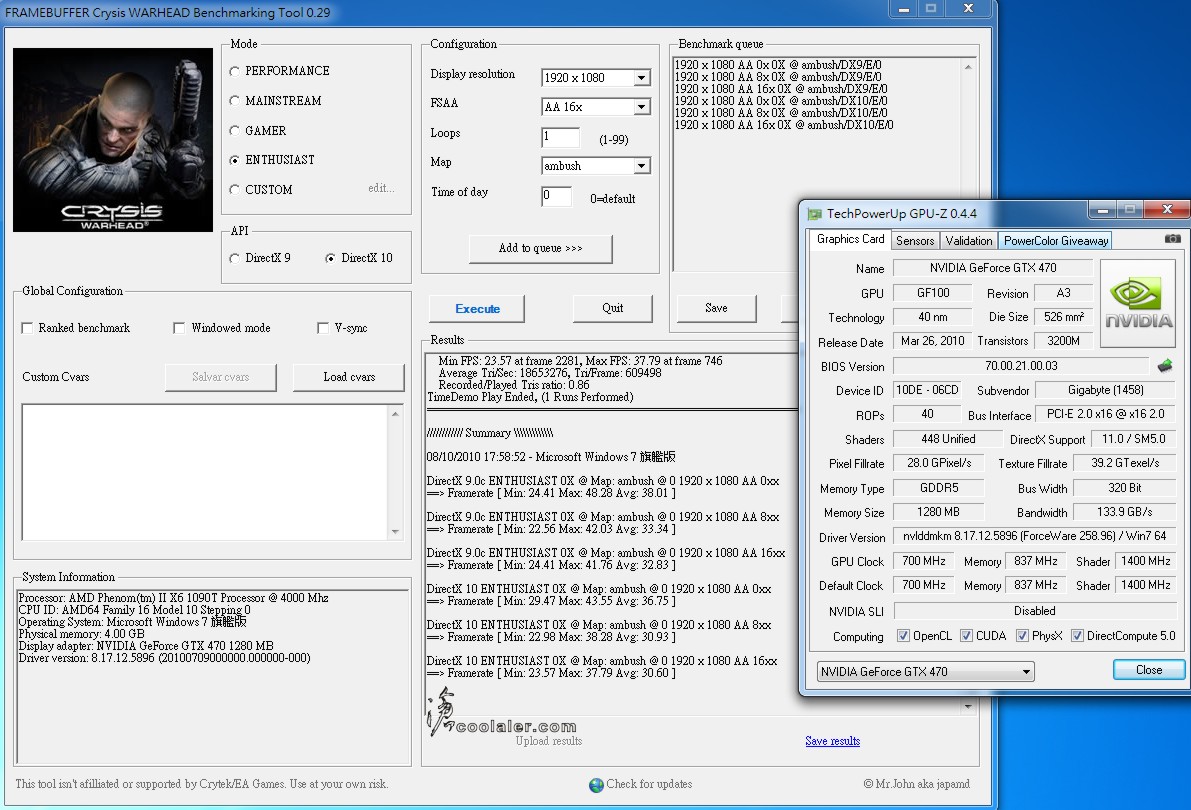Click the GPU-Z screenshot camera icon
1191x810 pixels.
coord(1173,239)
